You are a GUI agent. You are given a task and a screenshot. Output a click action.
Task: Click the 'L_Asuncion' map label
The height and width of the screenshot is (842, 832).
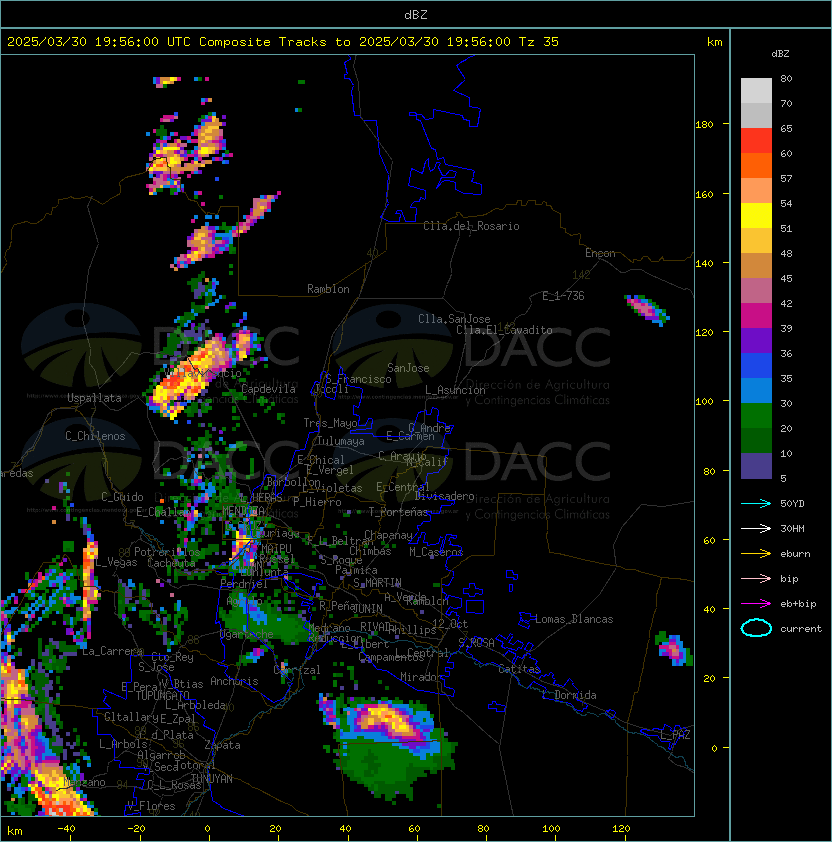455,390
